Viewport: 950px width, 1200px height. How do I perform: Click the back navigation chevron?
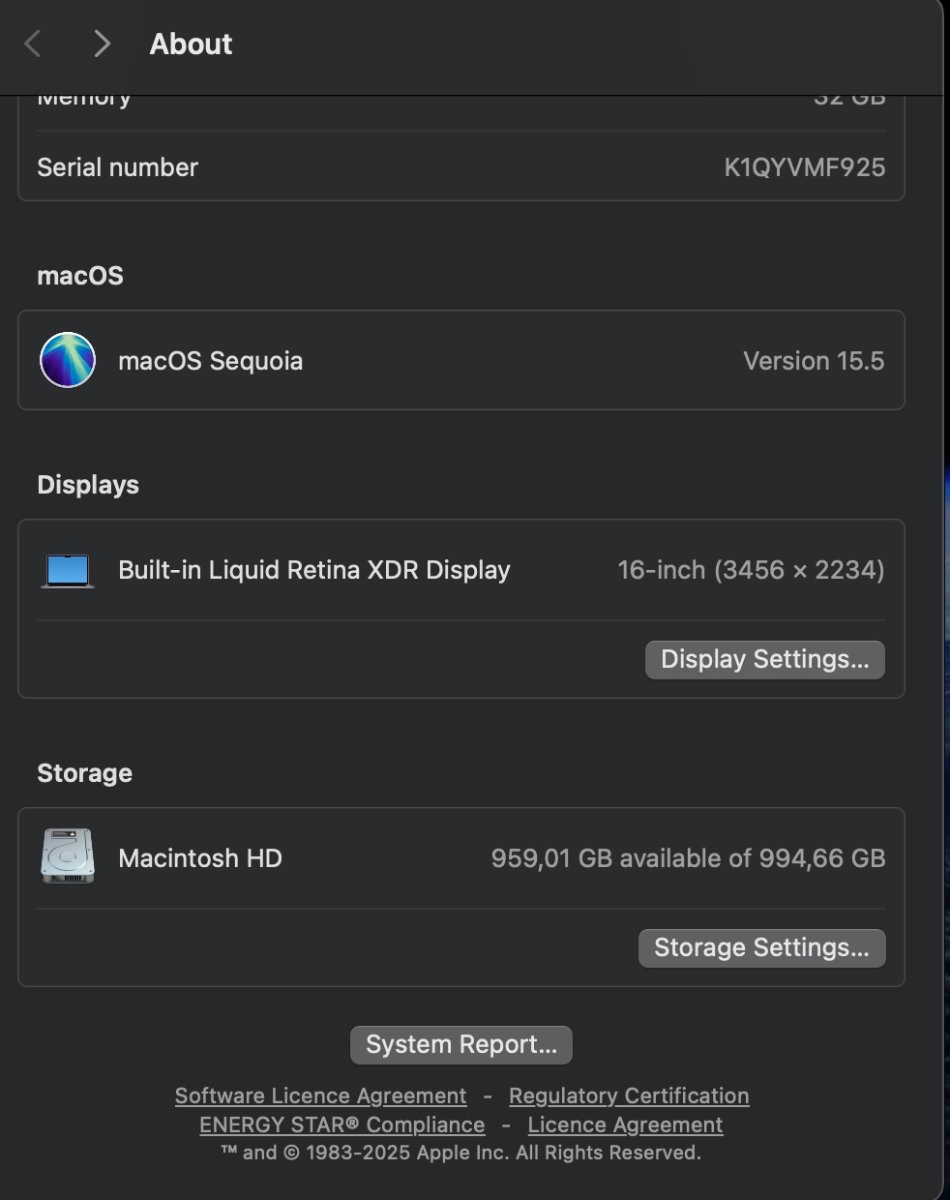[32, 44]
